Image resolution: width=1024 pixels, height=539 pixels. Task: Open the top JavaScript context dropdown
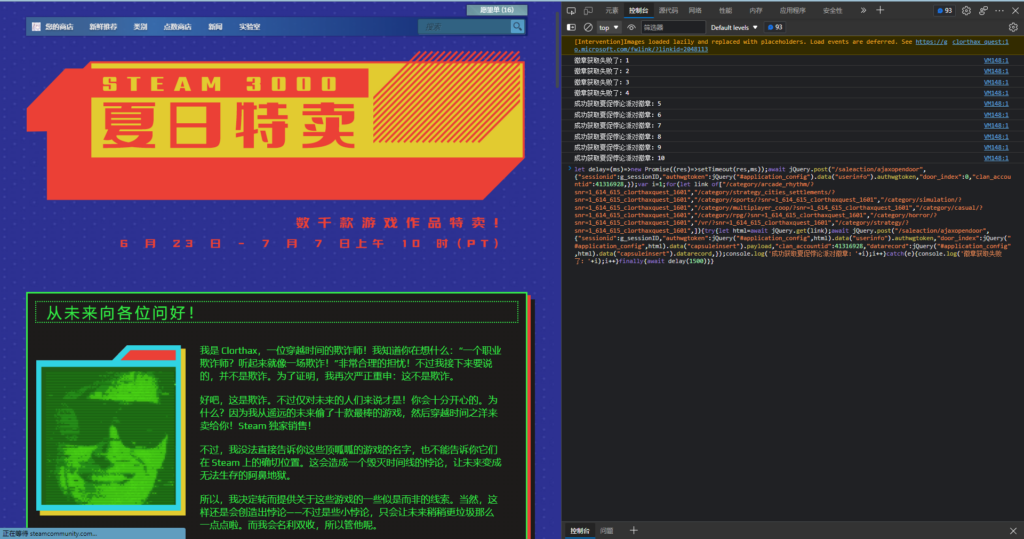(x=609, y=27)
